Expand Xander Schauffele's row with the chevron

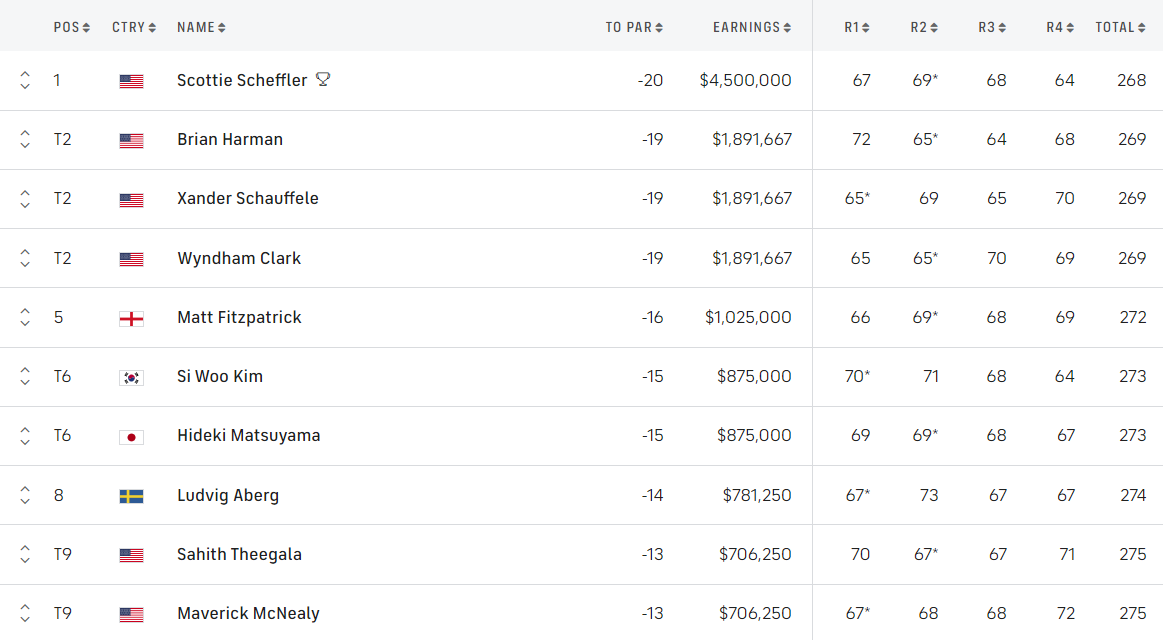pos(25,199)
